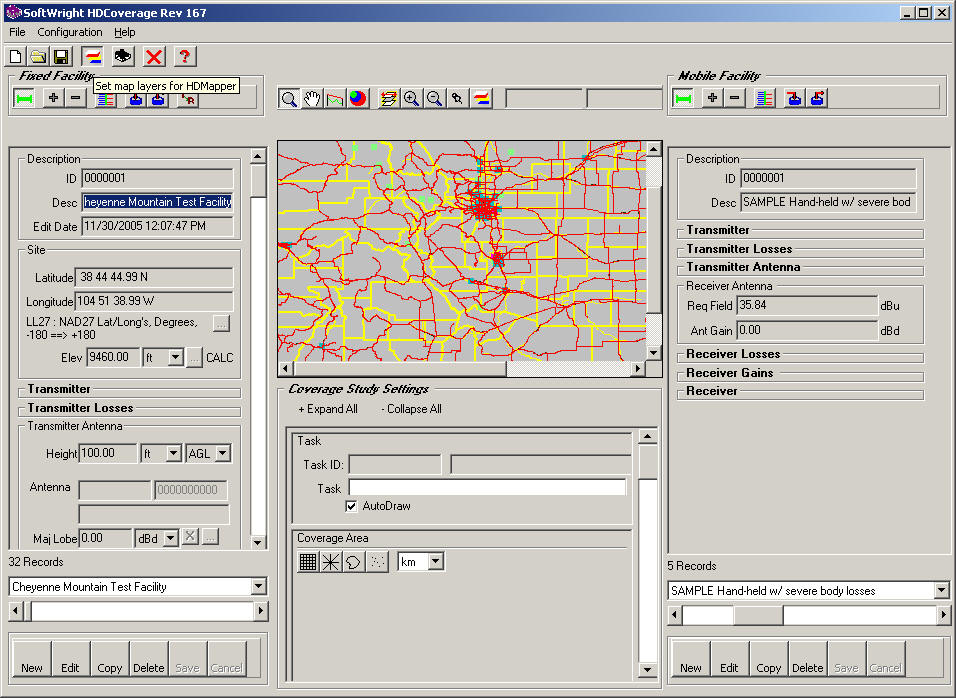Click the plus icon in Mobile Facility toolbar
Viewport: 956px width, 698px height.
pyautogui.click(x=713, y=98)
